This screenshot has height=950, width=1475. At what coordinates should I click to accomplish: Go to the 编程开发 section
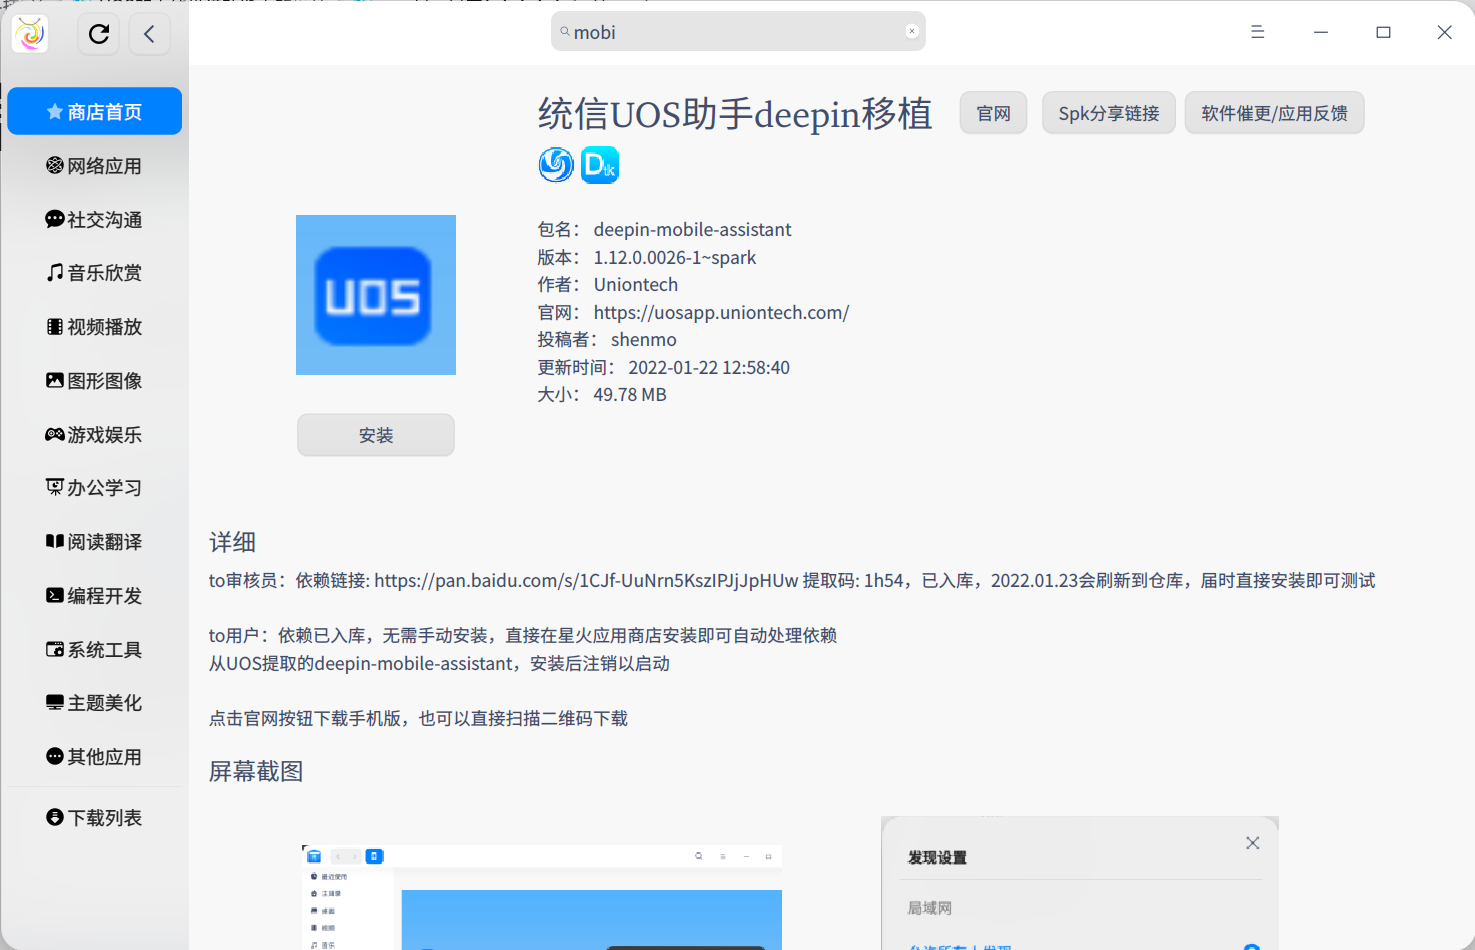94,595
